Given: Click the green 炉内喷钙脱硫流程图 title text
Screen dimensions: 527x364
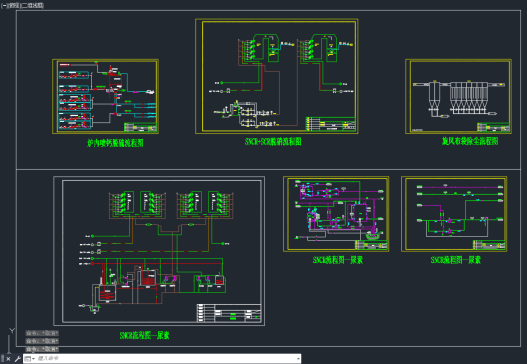Looking at the screenshot, I should [x=115, y=143].
